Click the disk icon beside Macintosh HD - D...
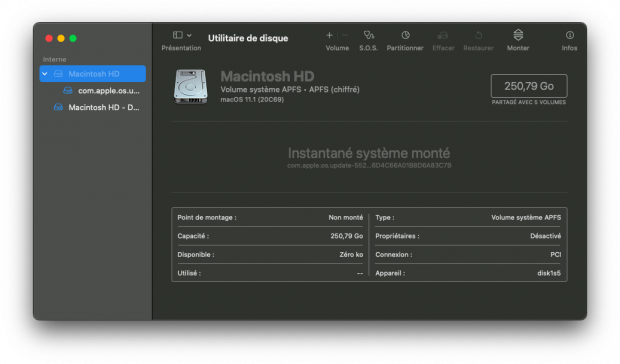 (x=58, y=108)
